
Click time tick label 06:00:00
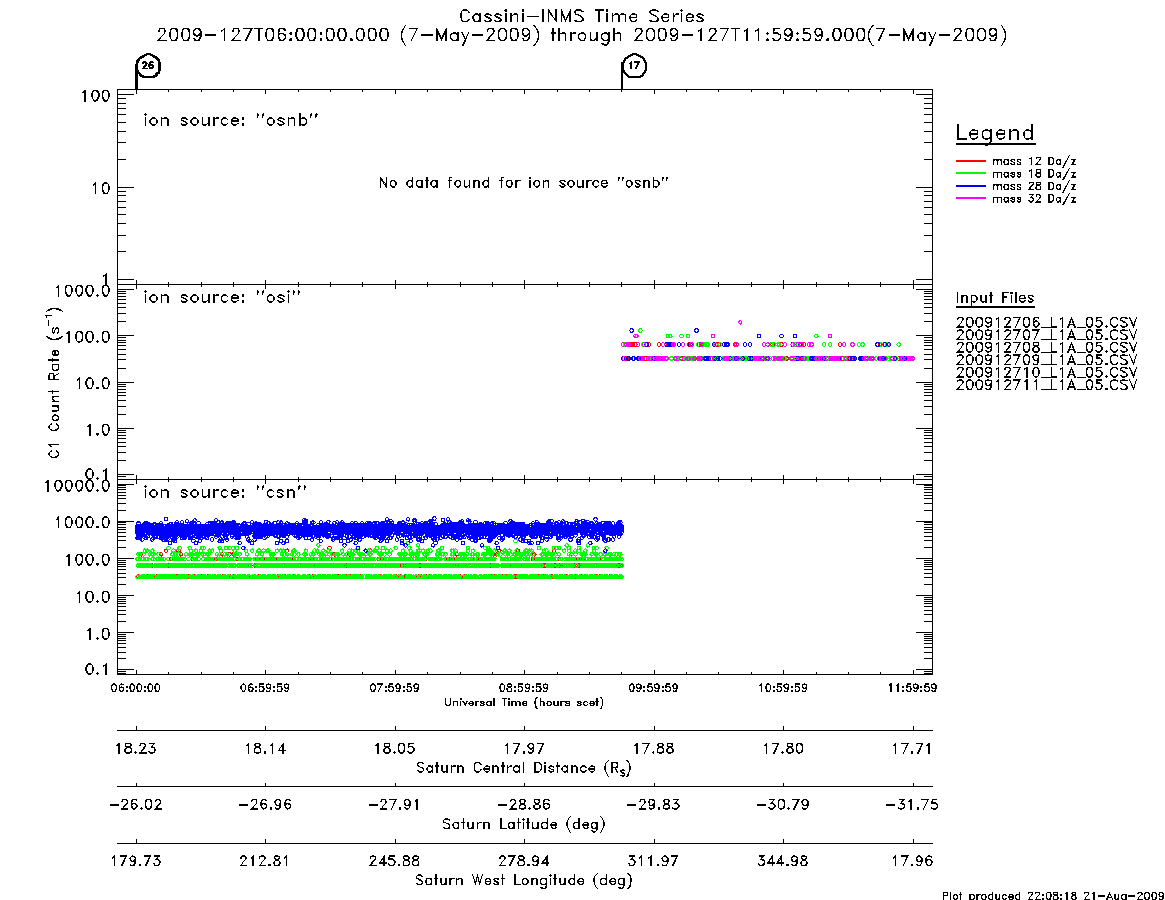point(136,688)
